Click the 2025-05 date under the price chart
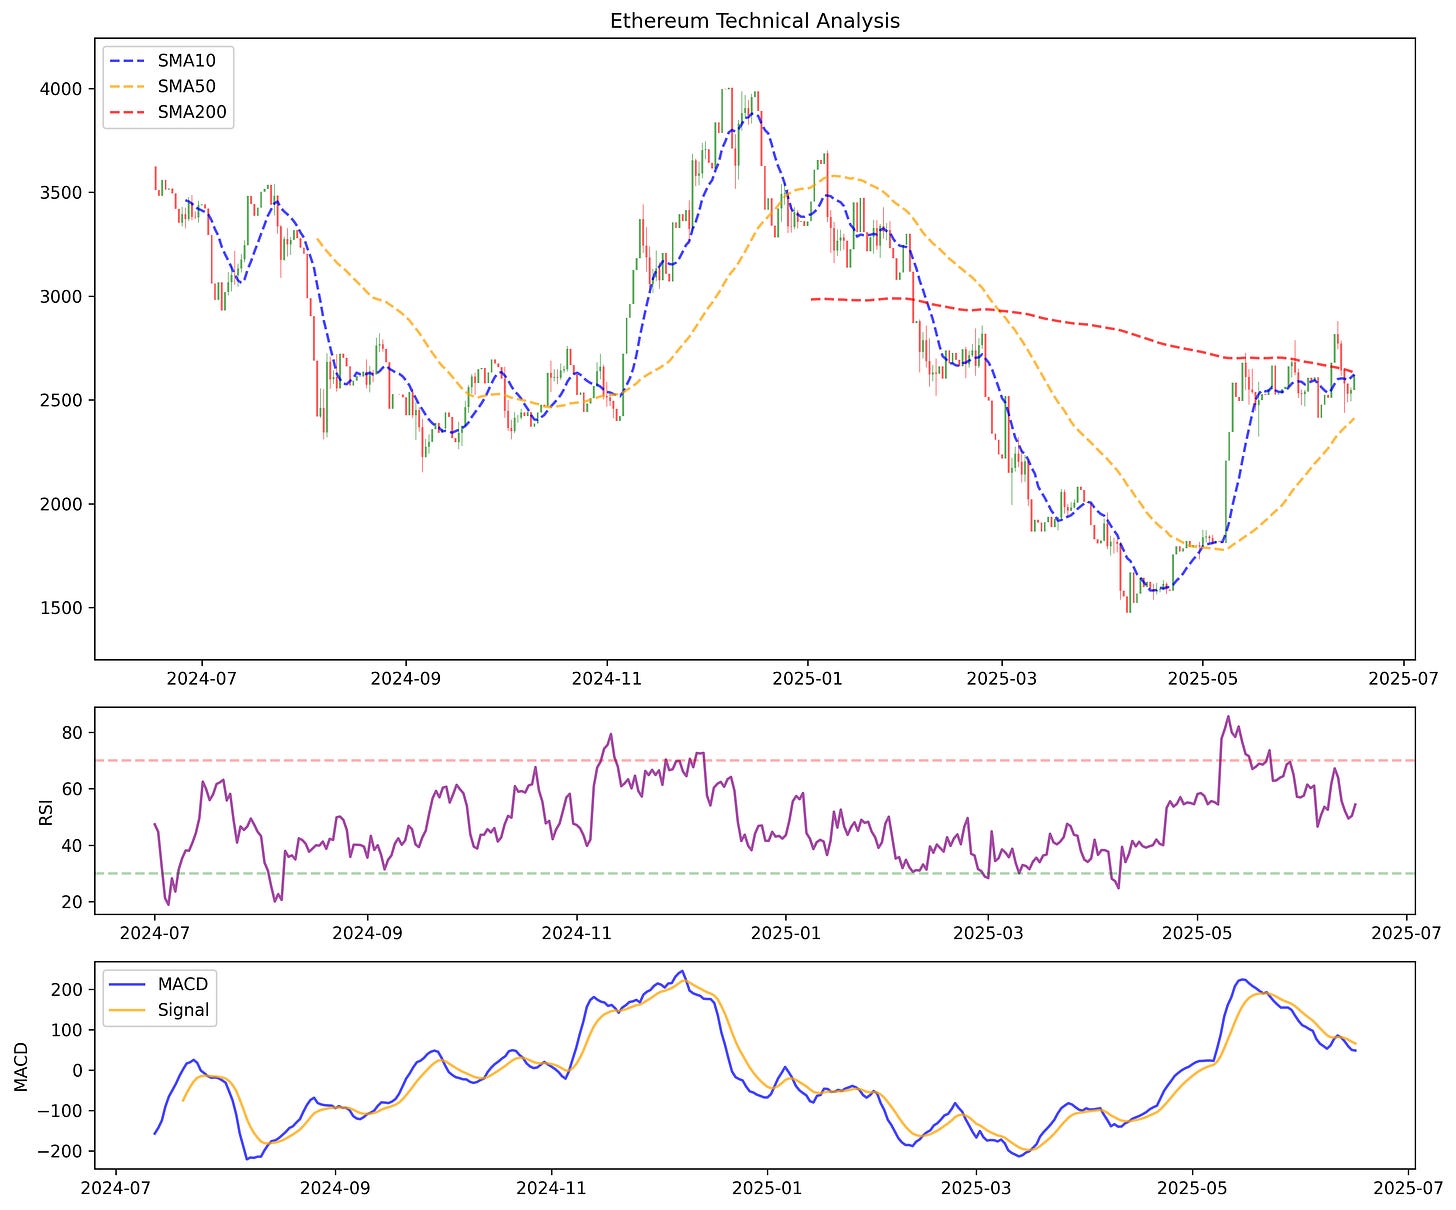This screenshot has width=1456, height=1210. pyautogui.click(x=1204, y=679)
